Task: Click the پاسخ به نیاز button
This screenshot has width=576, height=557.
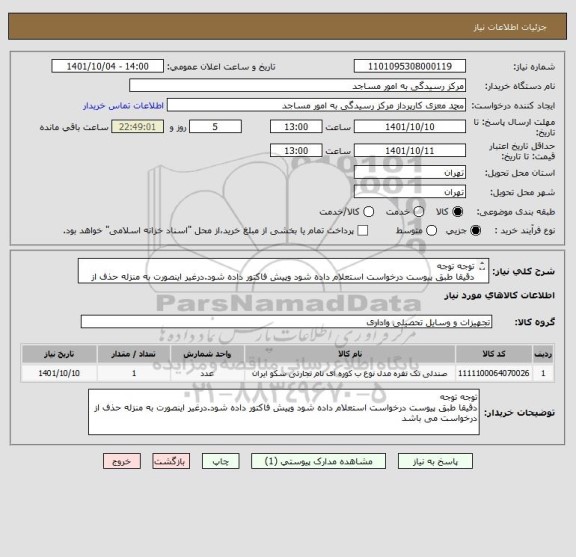Action: pyautogui.click(x=435, y=461)
